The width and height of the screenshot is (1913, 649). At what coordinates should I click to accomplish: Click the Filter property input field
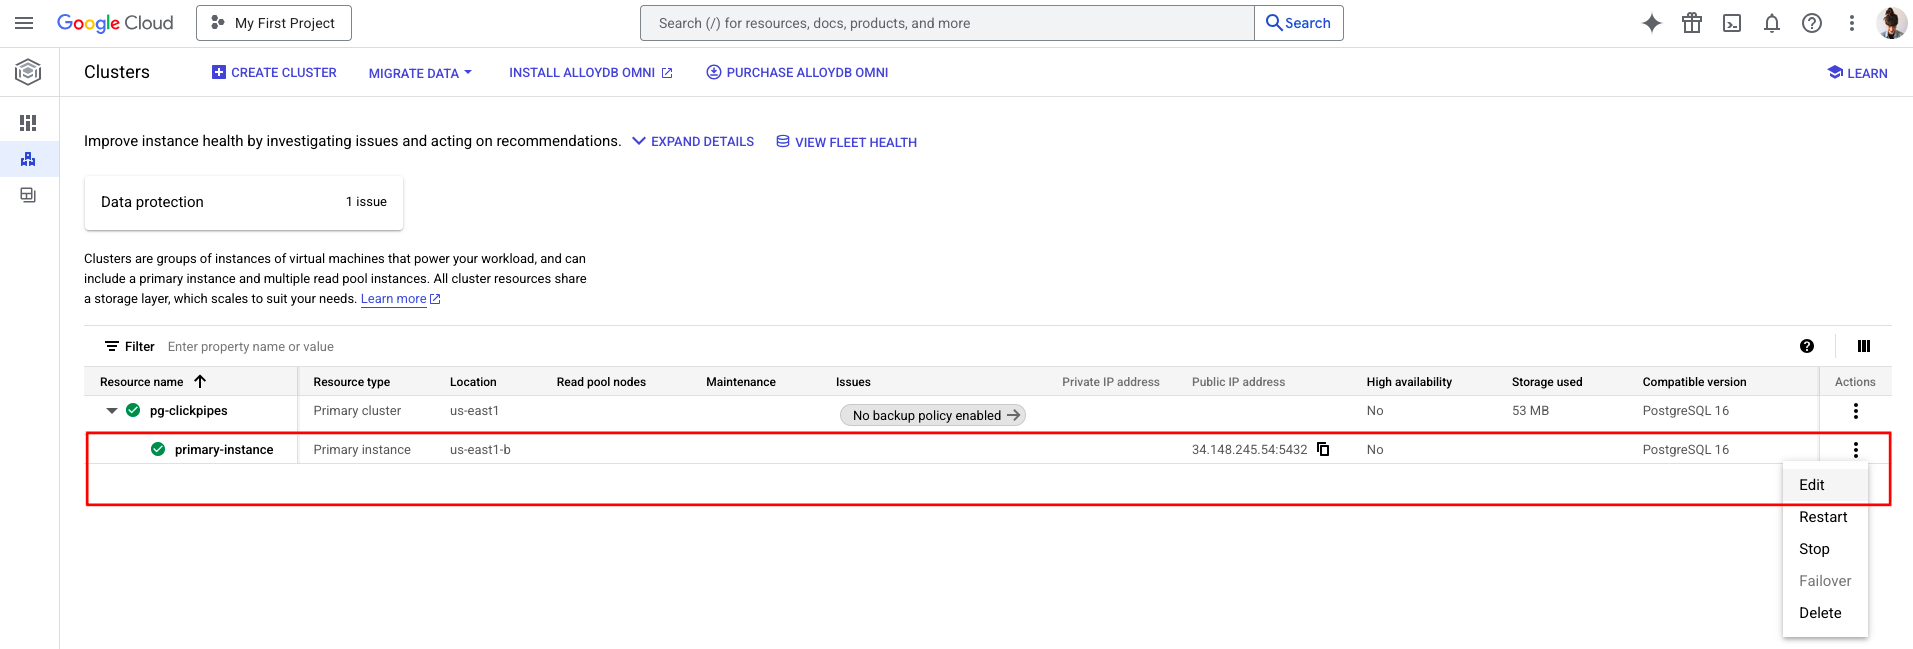[x=400, y=347]
